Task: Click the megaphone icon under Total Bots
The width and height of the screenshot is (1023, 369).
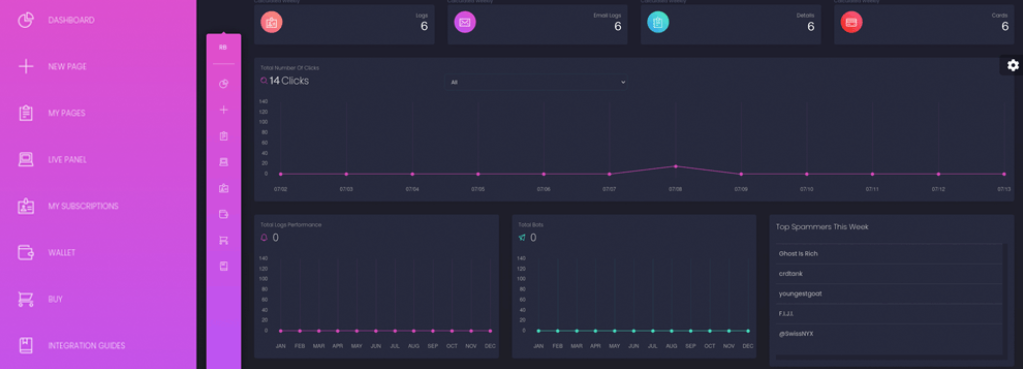Action: [522, 238]
